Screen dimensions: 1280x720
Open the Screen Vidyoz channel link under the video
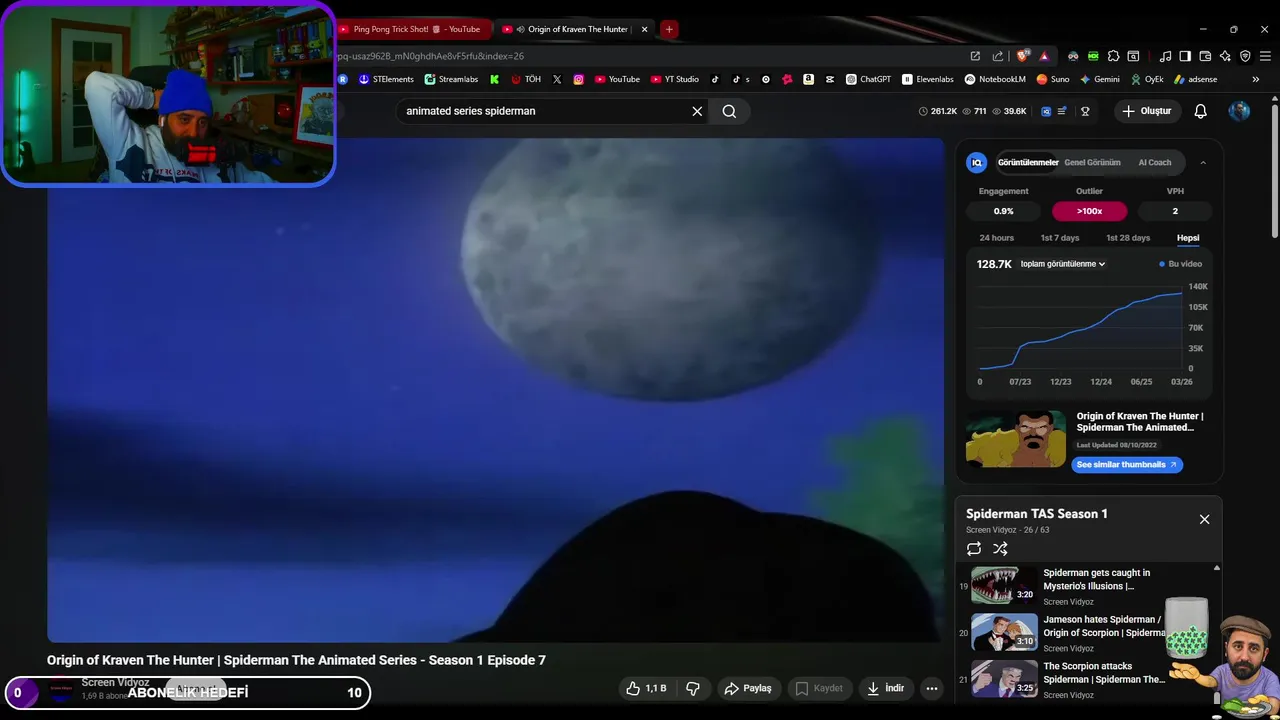115,682
